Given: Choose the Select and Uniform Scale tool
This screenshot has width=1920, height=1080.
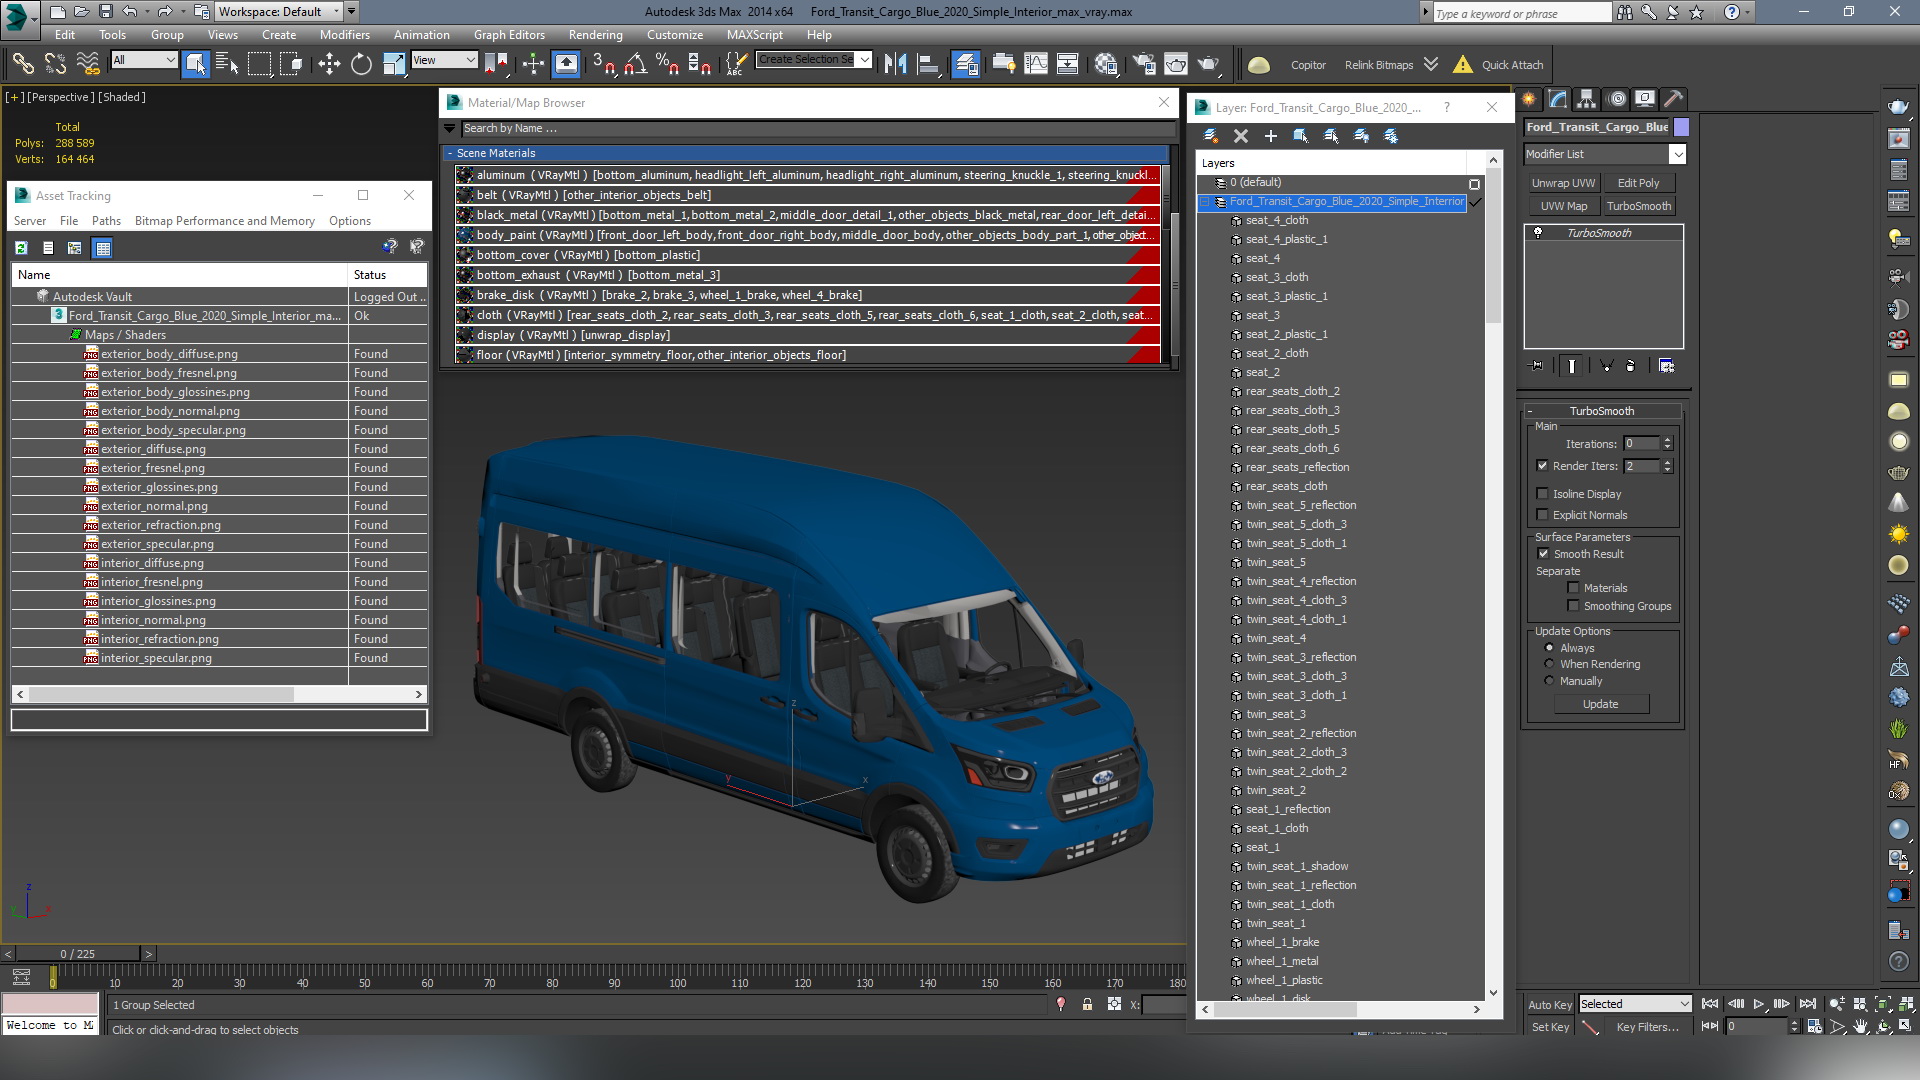Looking at the screenshot, I should pos(394,64).
